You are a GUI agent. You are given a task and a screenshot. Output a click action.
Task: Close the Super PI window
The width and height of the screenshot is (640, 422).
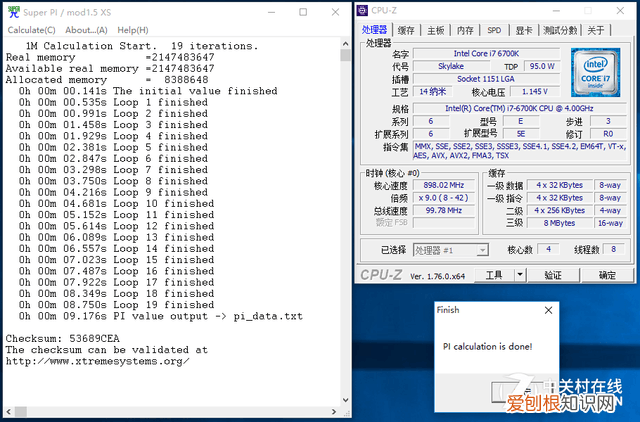(336, 10)
